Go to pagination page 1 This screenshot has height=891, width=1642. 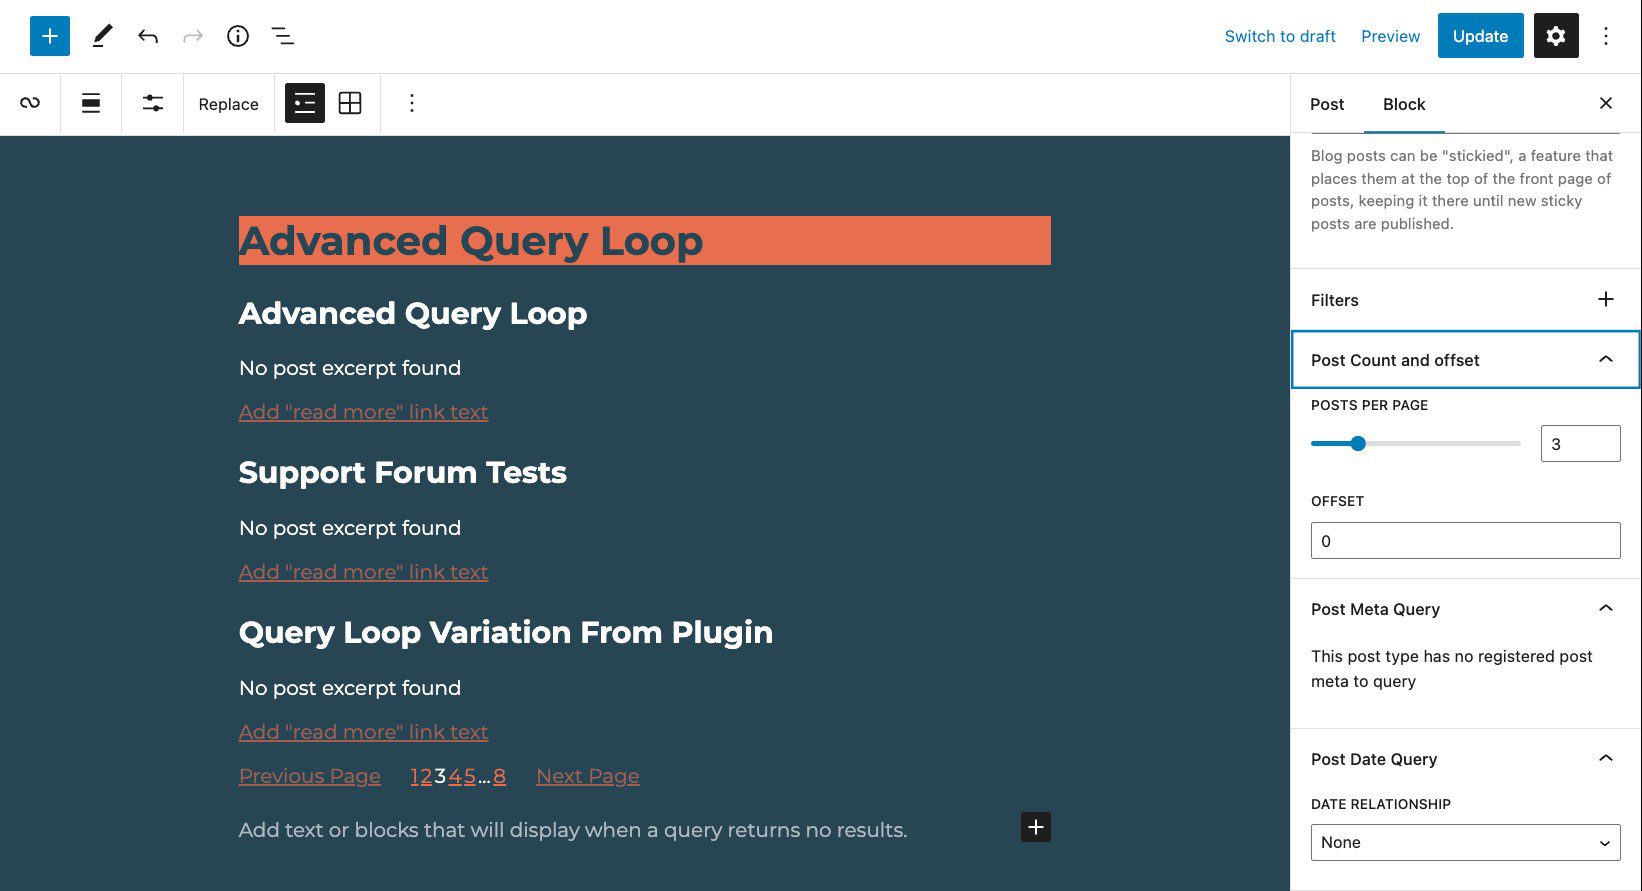415,776
